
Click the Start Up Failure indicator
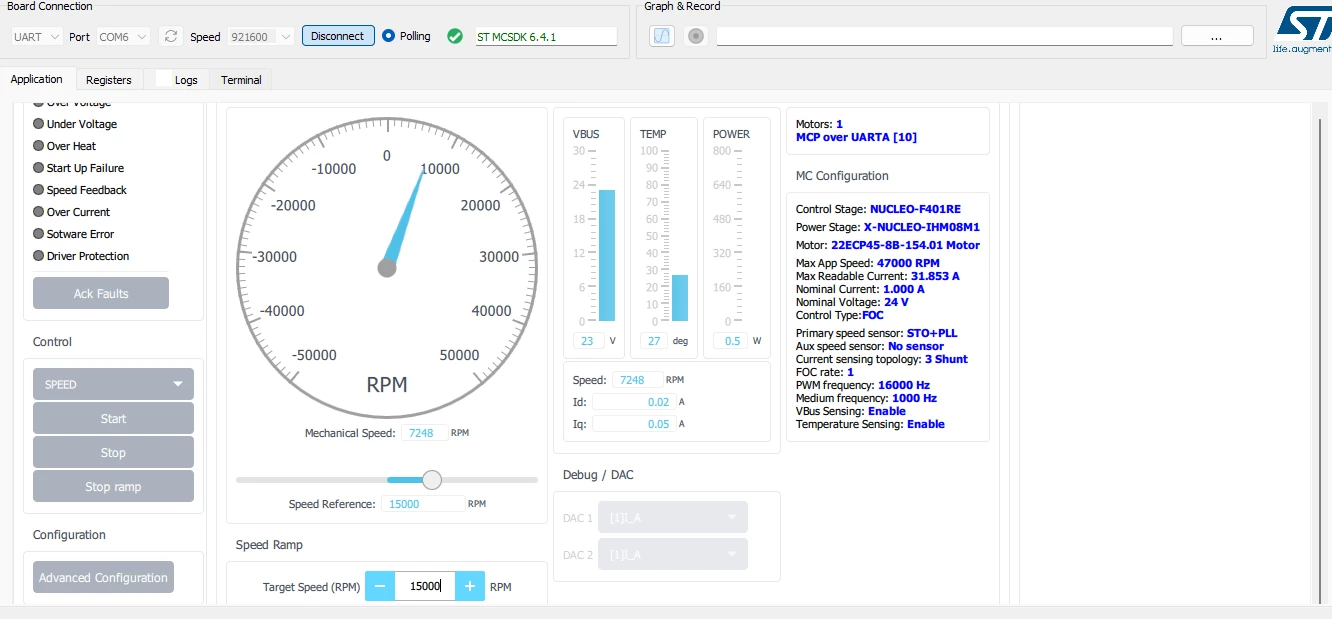click(39, 168)
